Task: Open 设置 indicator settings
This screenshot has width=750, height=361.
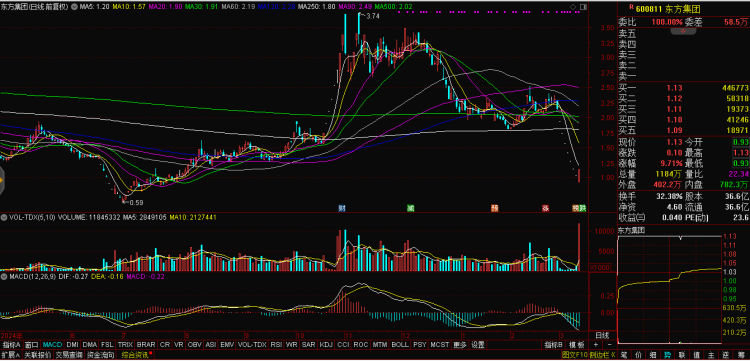Action: pos(477,345)
